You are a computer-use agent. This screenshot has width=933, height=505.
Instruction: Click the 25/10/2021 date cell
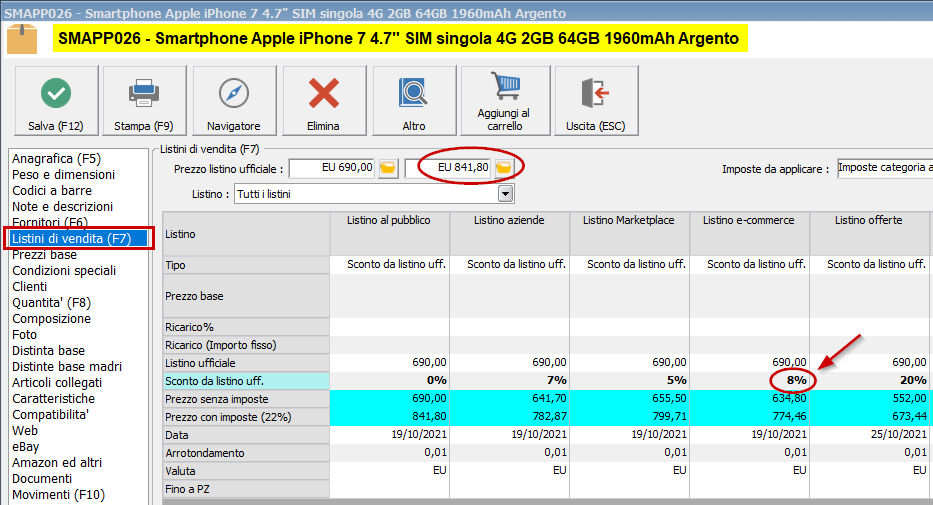869,435
